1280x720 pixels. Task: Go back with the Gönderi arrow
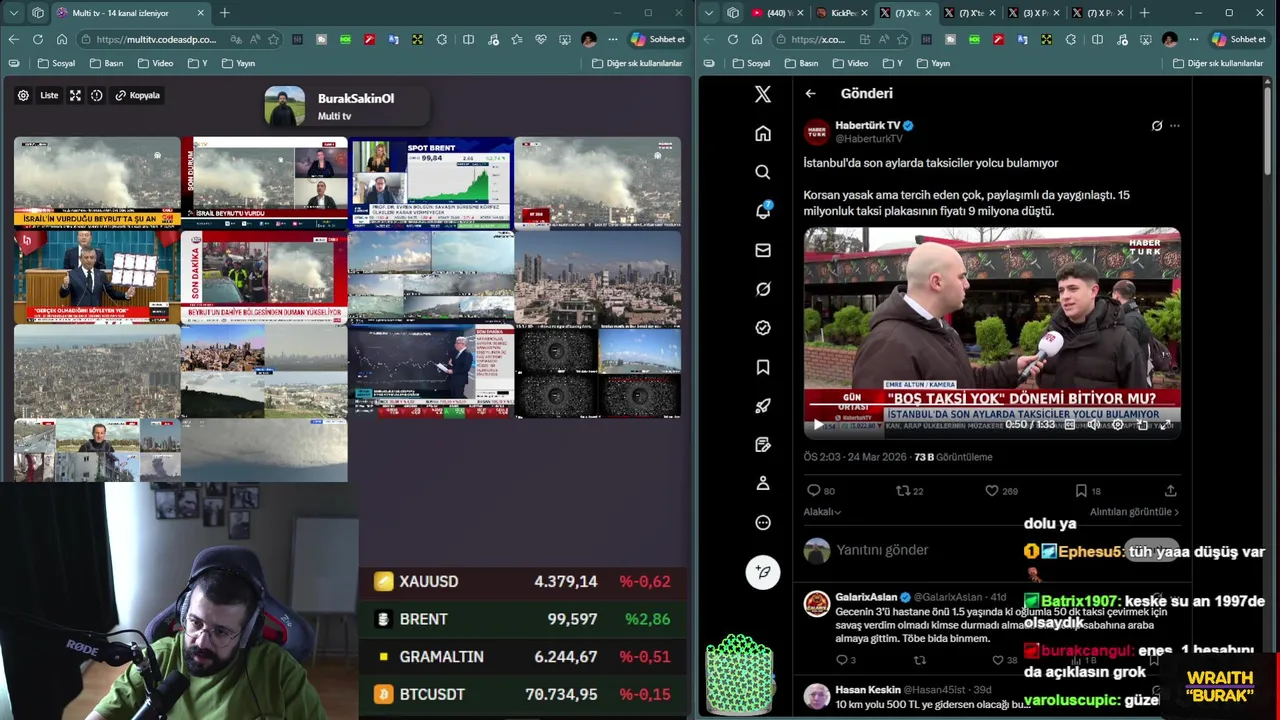coord(810,93)
